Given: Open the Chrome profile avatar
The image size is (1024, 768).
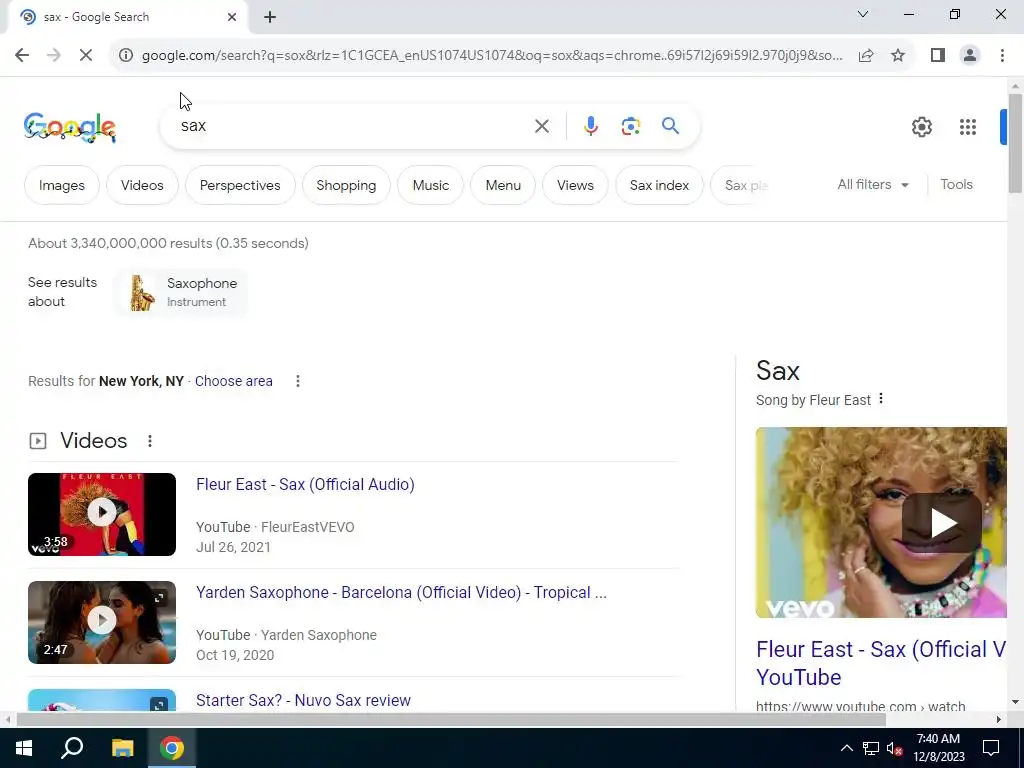Looking at the screenshot, I should [970, 56].
